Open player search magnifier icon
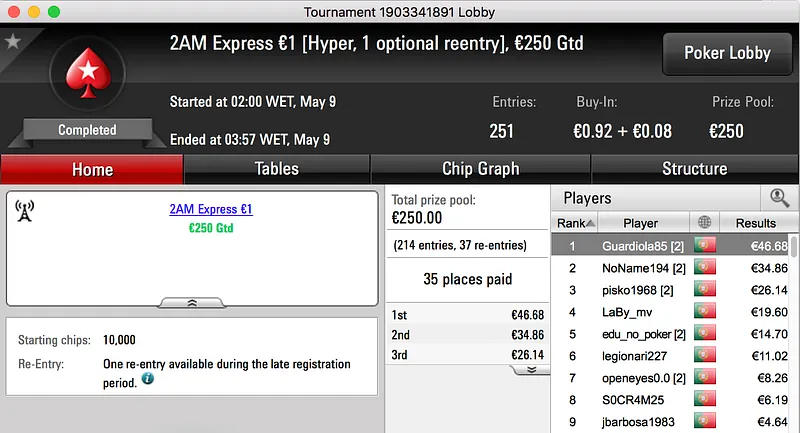 coord(779,198)
